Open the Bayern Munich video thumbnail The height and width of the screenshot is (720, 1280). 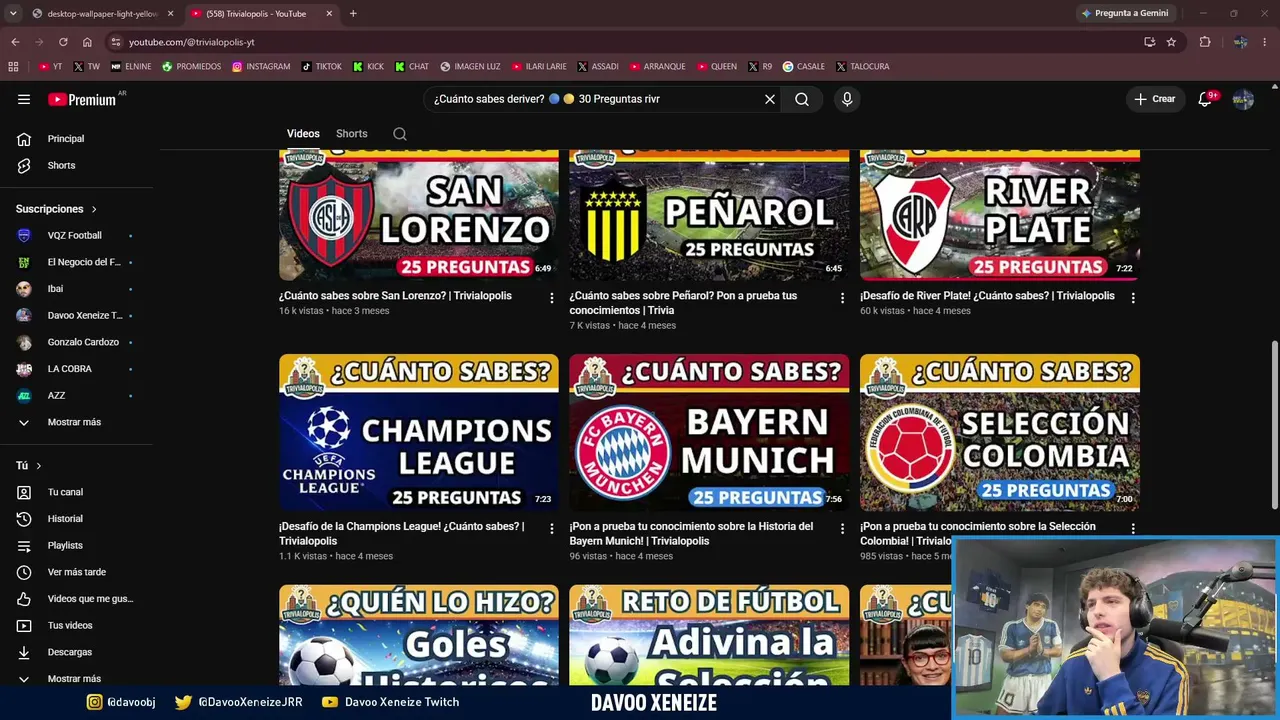pyautogui.click(x=709, y=432)
